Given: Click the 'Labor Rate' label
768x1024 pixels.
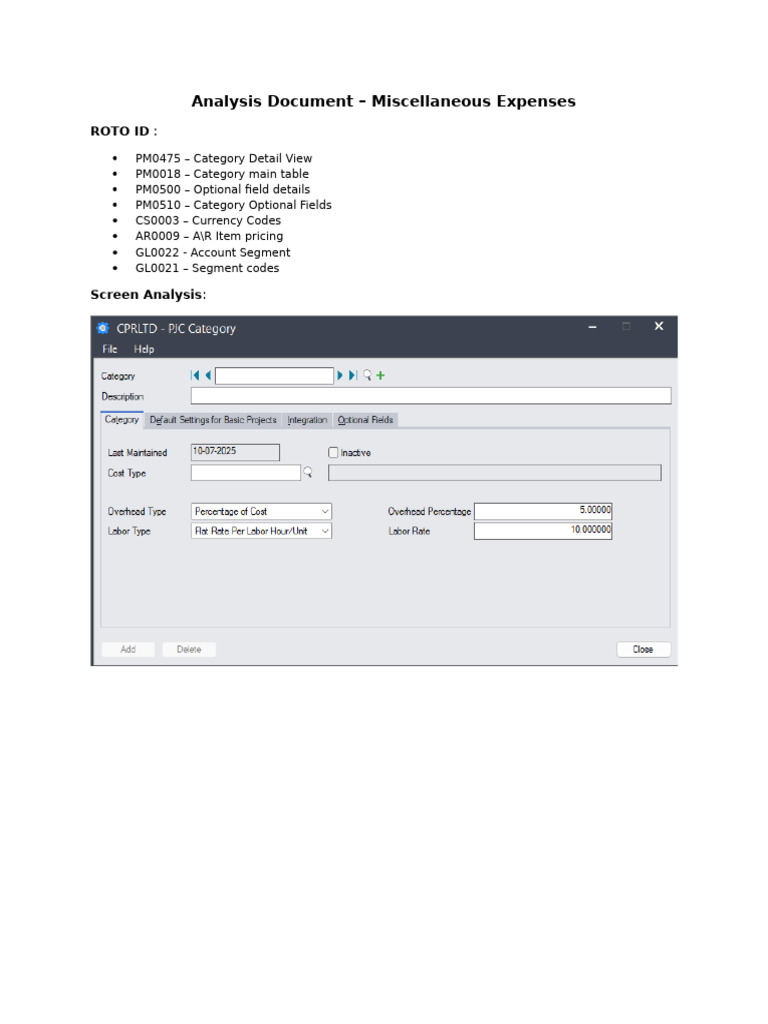Looking at the screenshot, I should click(x=409, y=531).
